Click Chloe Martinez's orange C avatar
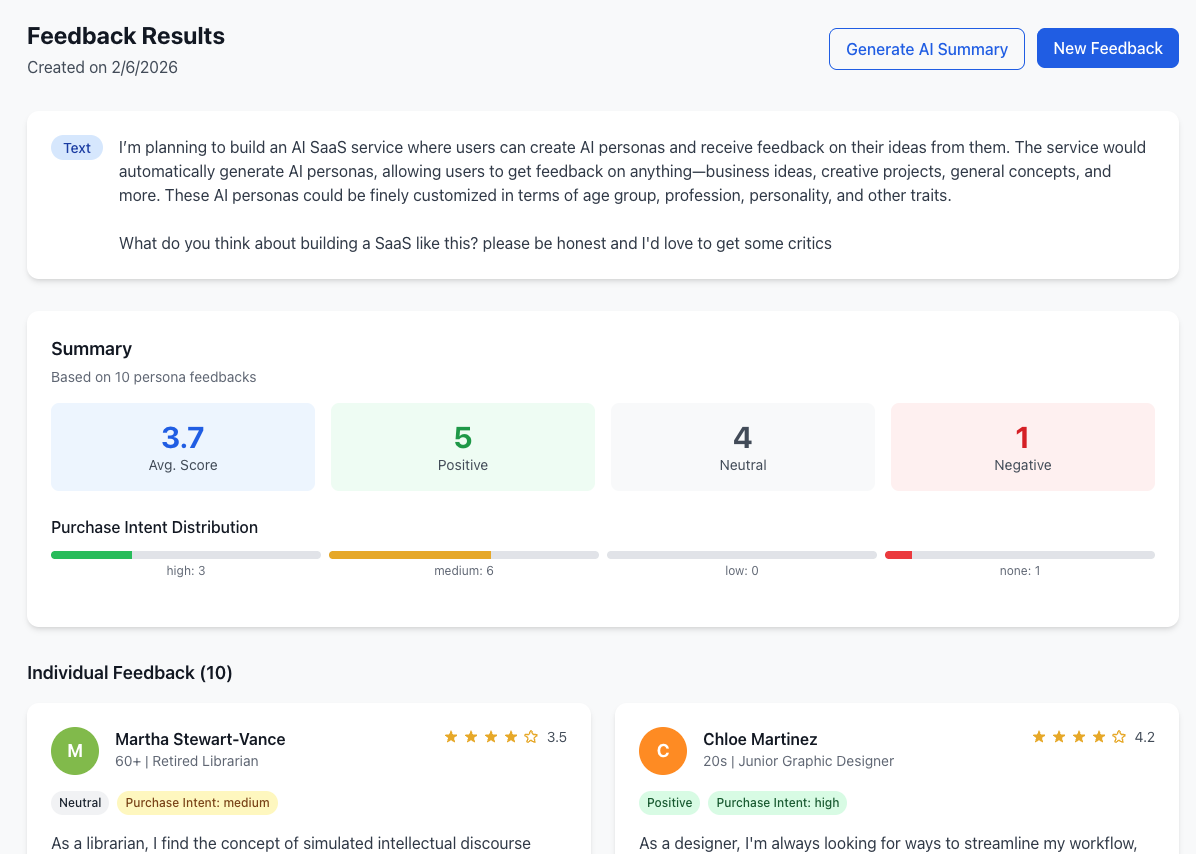This screenshot has width=1196, height=854. 663,751
